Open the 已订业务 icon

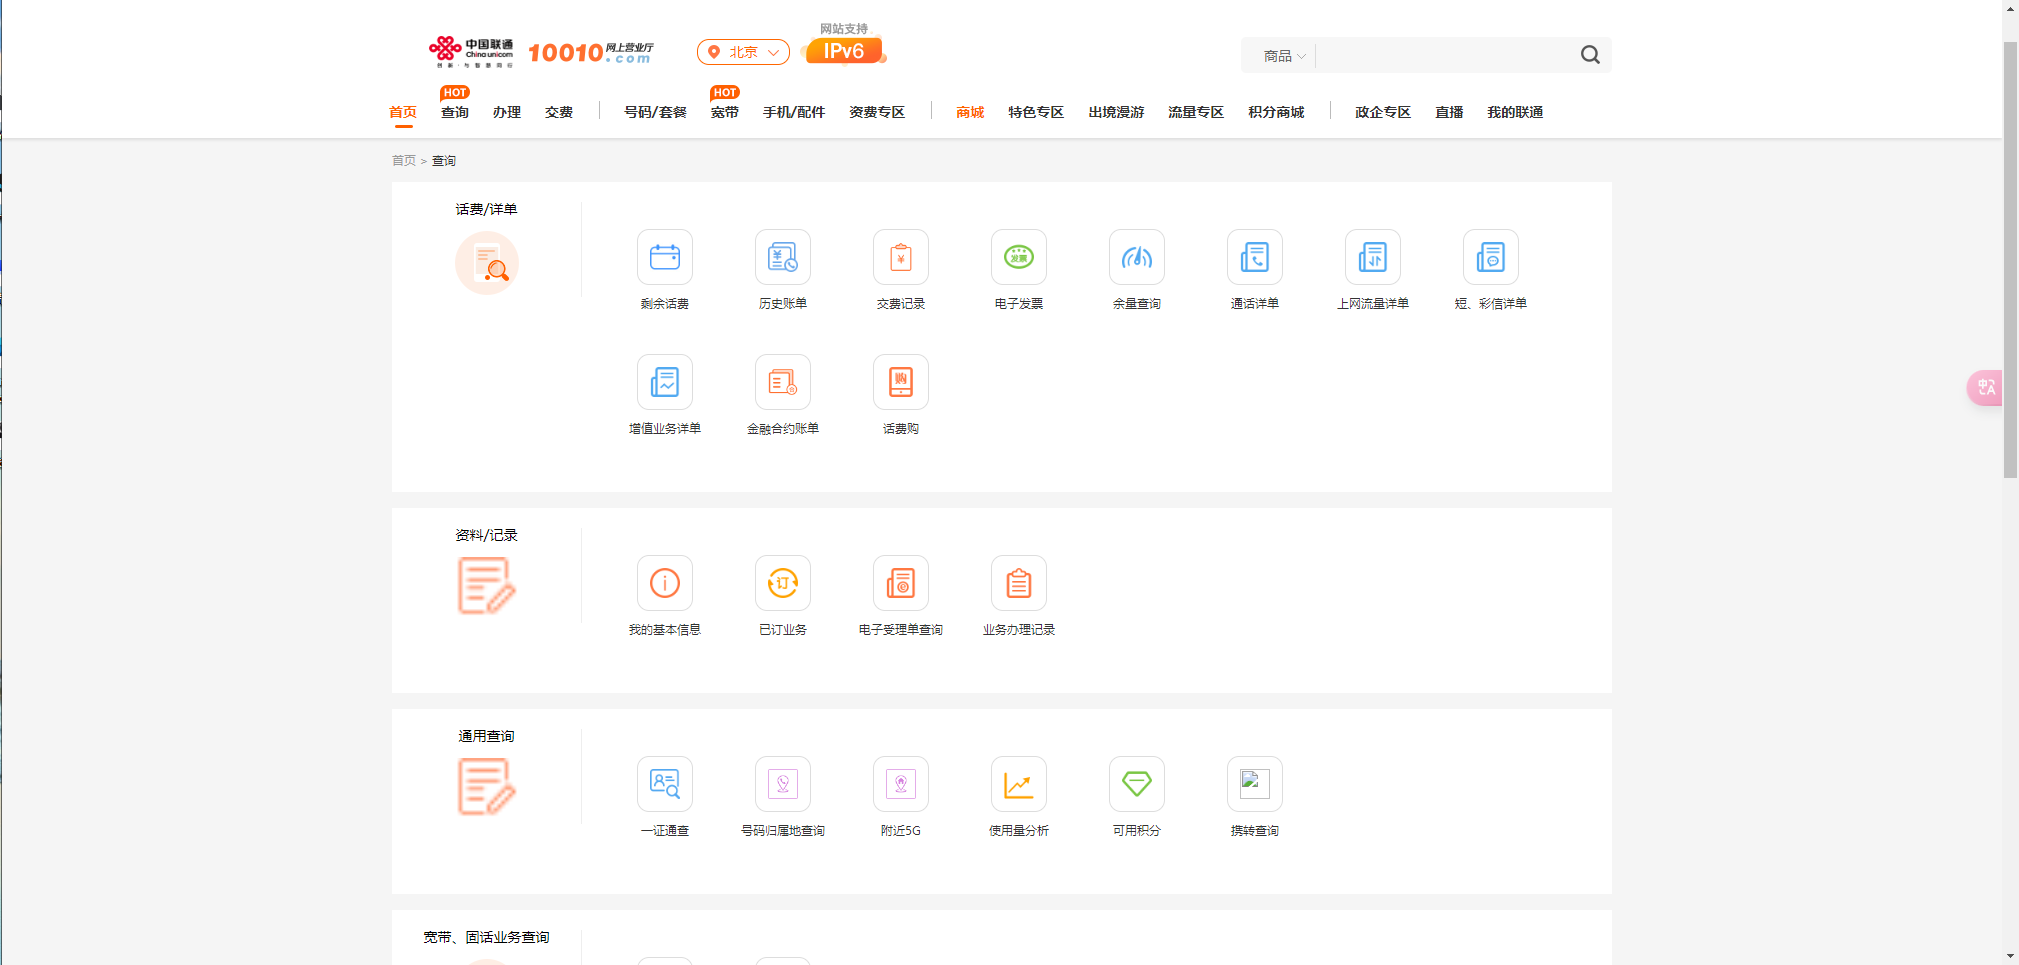coord(783,583)
